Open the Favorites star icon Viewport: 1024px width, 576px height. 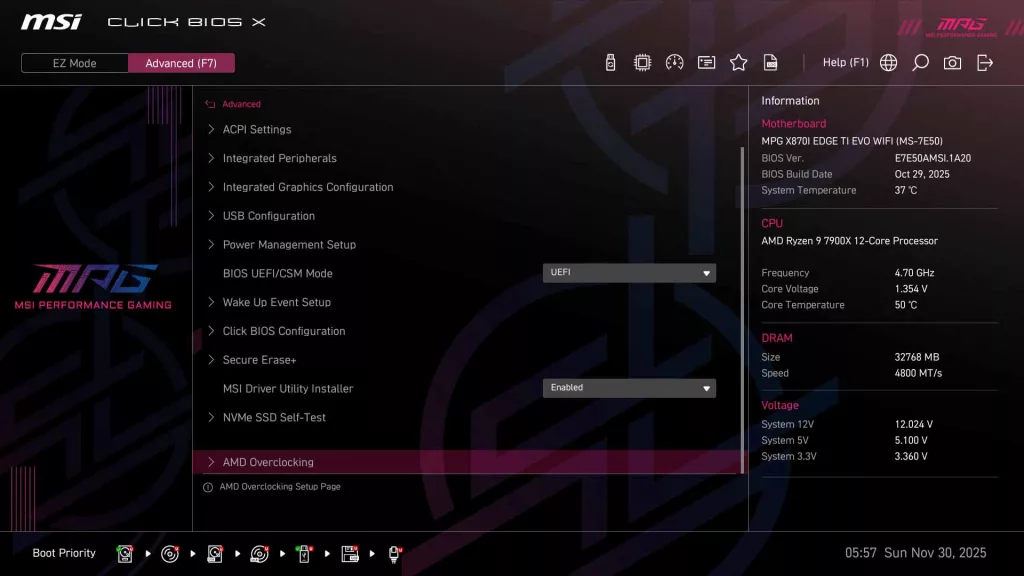[x=738, y=62]
